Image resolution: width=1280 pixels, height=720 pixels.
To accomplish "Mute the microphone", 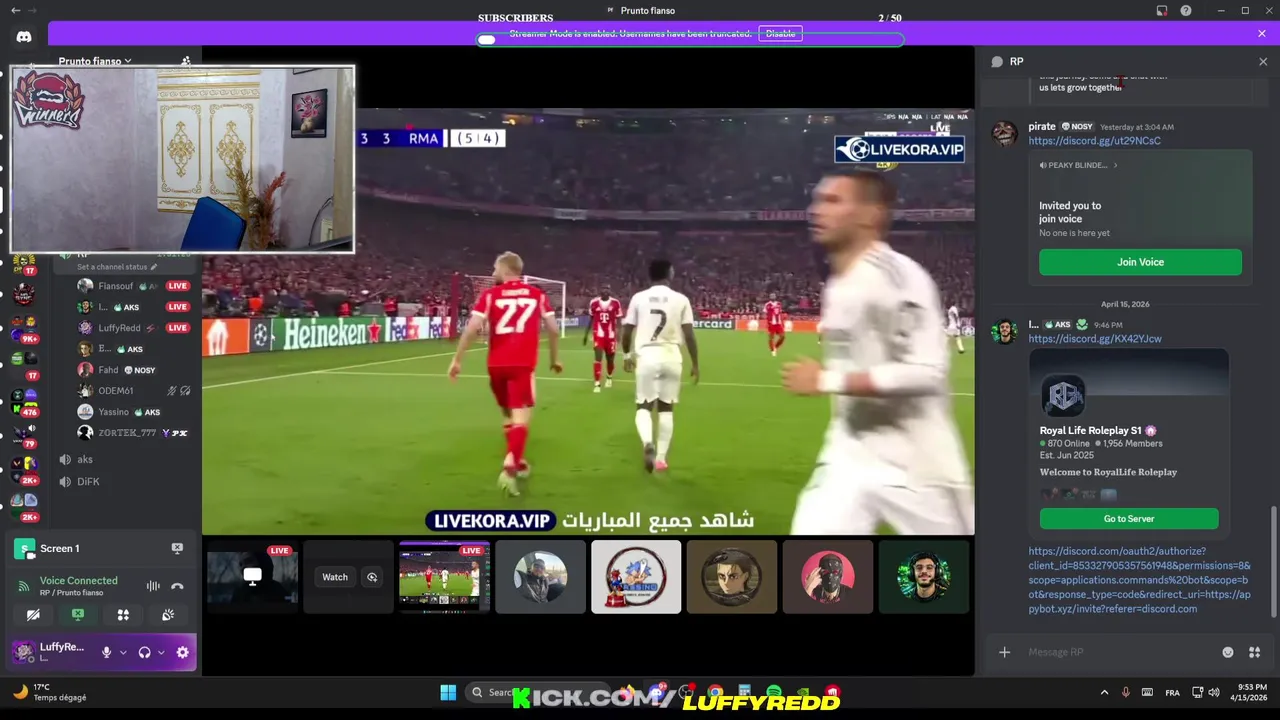I will (106, 652).
